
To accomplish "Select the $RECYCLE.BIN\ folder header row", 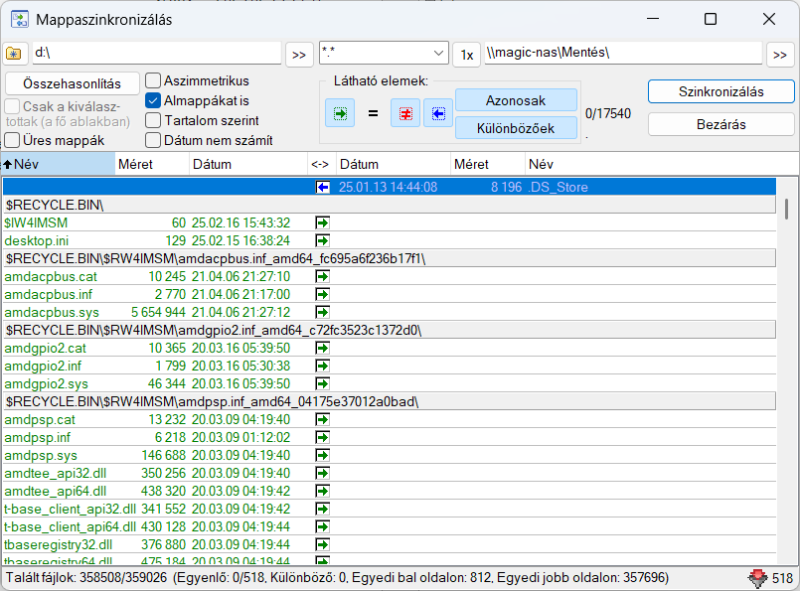I will (x=389, y=205).
